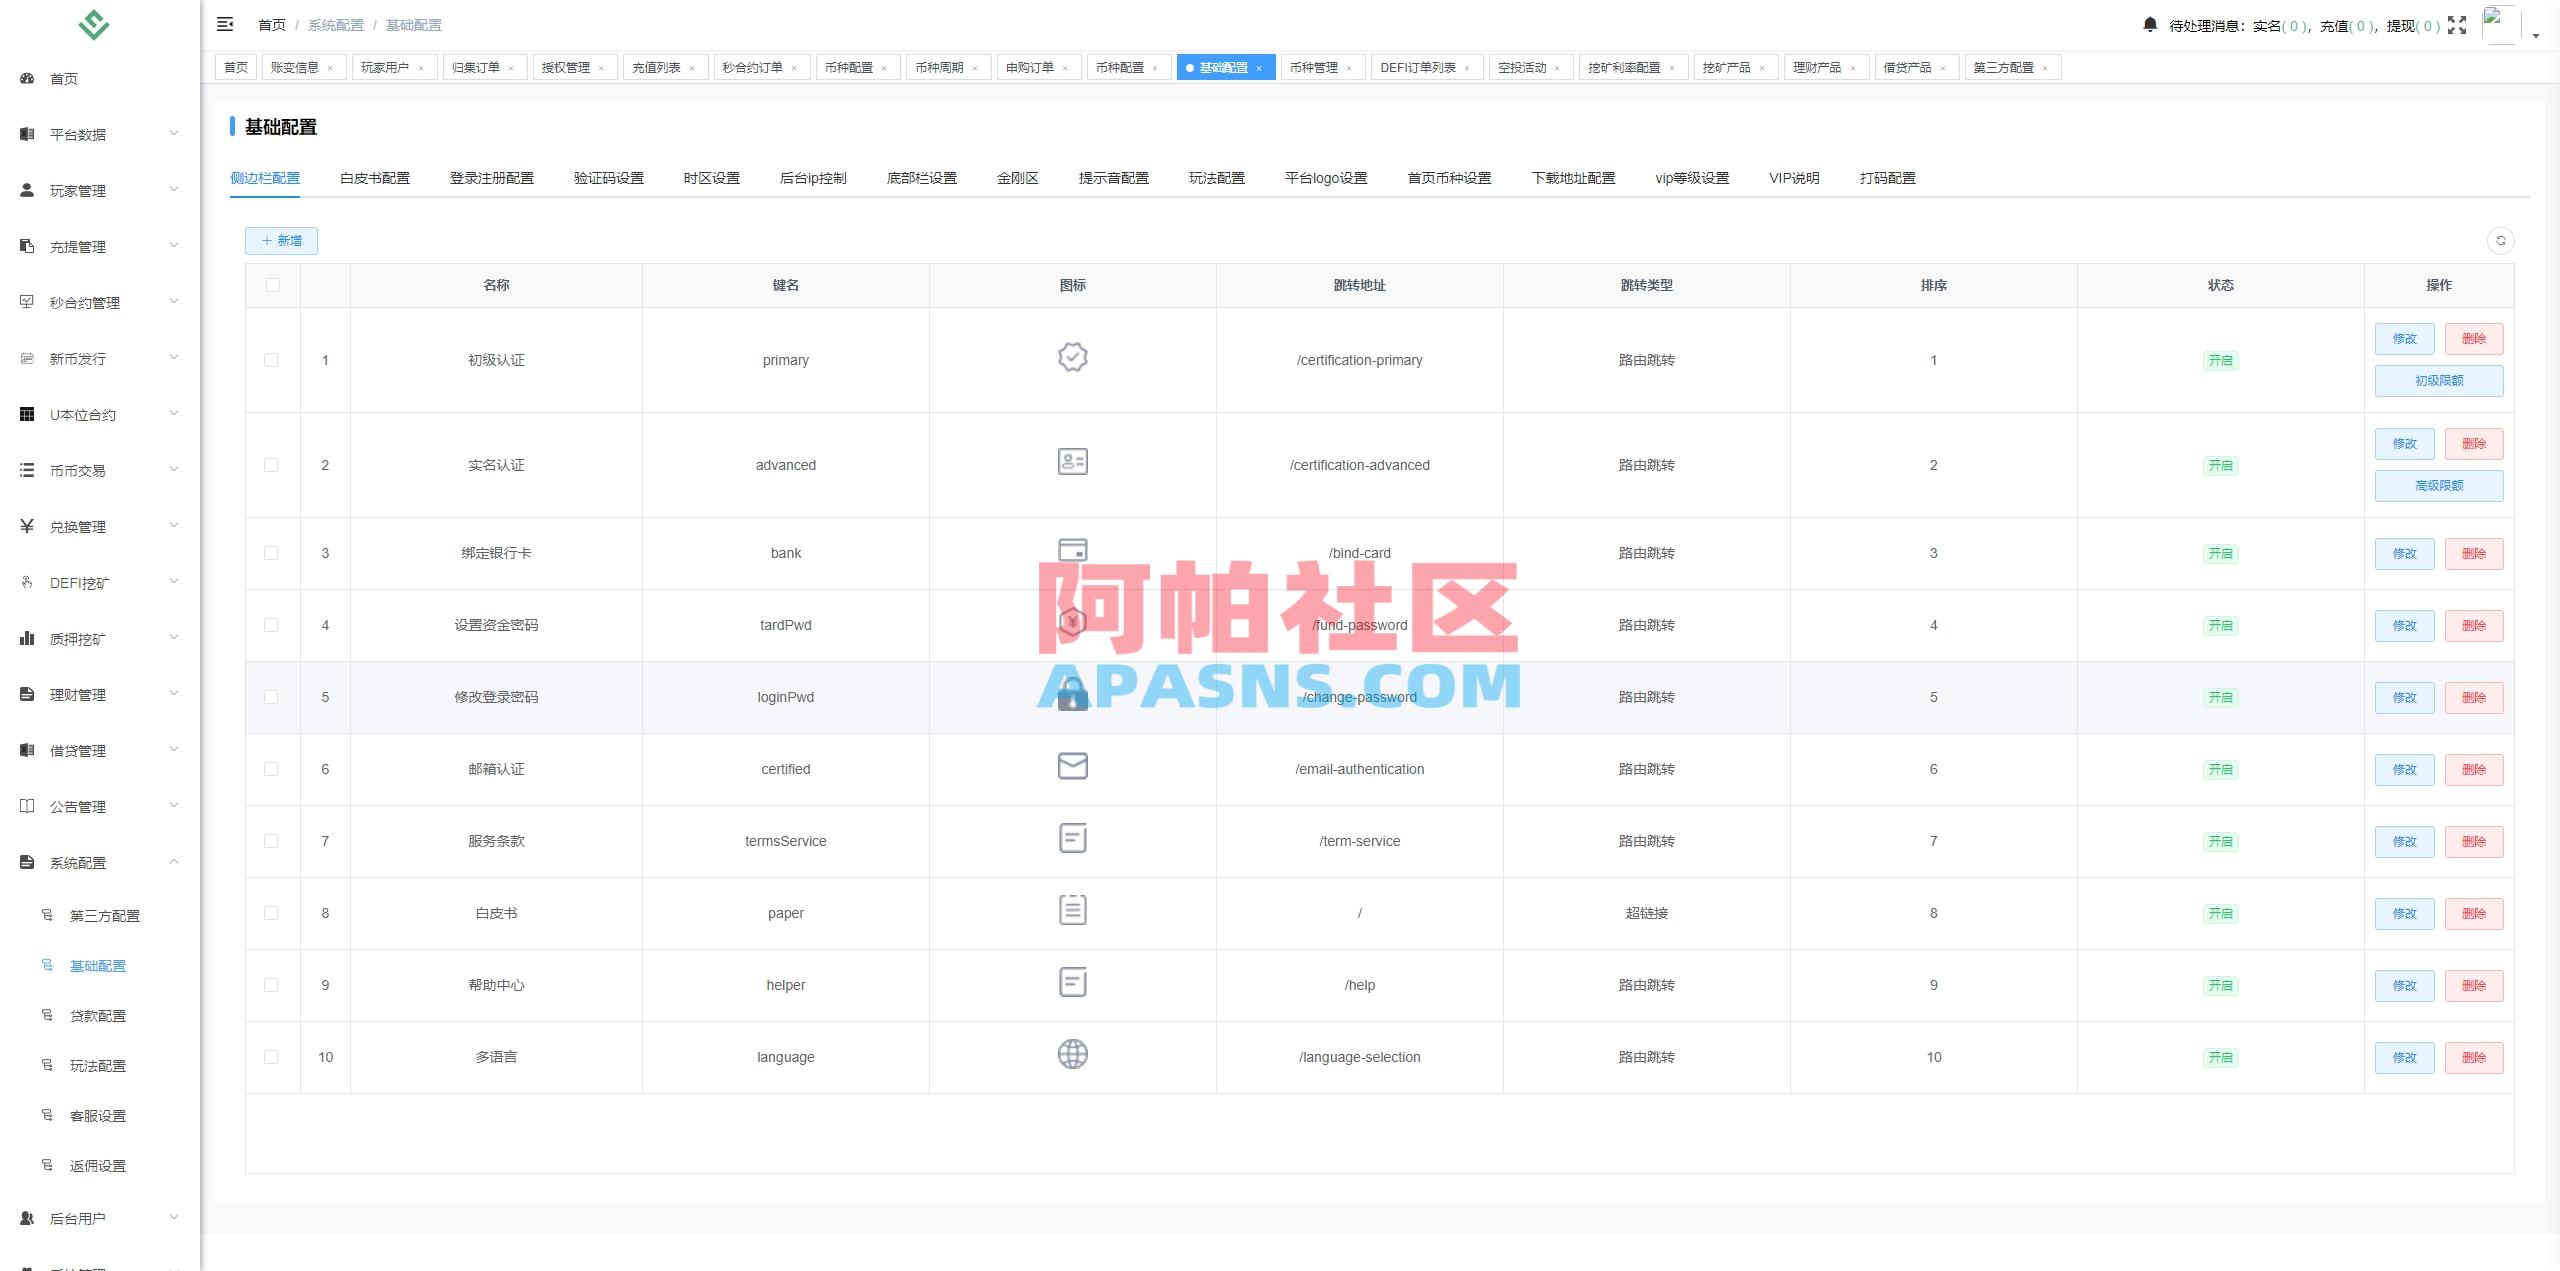Open 客服设置 in the sidebar
The height and width of the screenshot is (1271, 2560).
tap(98, 1116)
